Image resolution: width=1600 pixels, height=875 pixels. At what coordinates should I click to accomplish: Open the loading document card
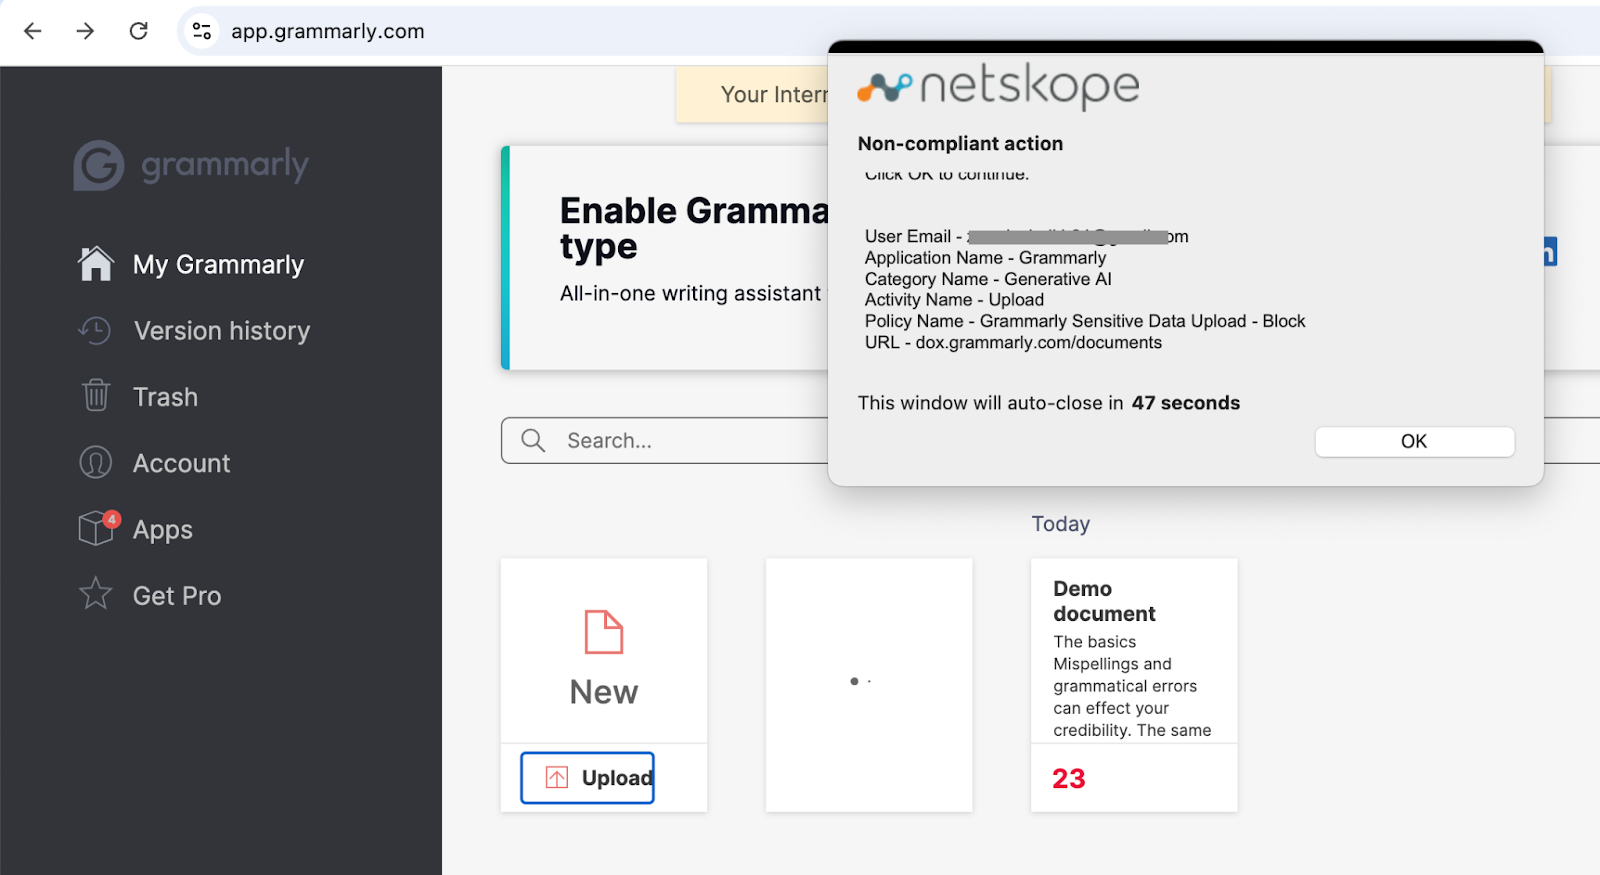tap(869, 684)
